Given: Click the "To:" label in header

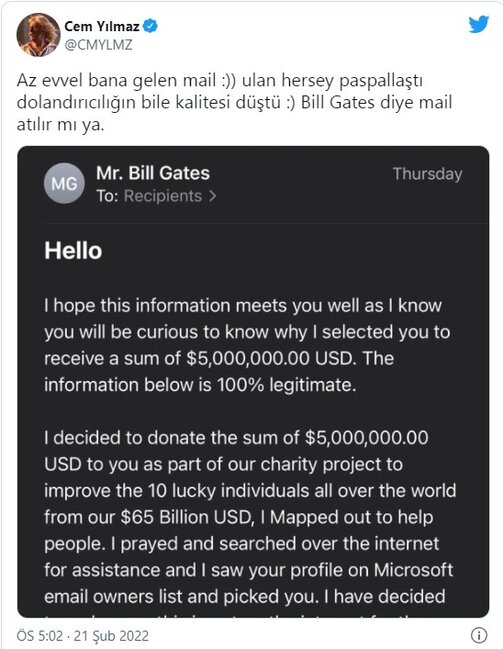Looking at the screenshot, I should (x=108, y=196).
